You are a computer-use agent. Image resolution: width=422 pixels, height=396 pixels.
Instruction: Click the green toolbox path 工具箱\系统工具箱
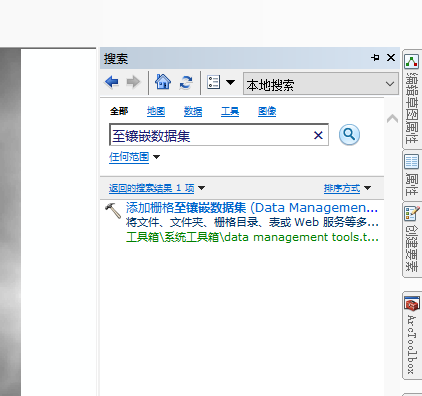point(252,237)
